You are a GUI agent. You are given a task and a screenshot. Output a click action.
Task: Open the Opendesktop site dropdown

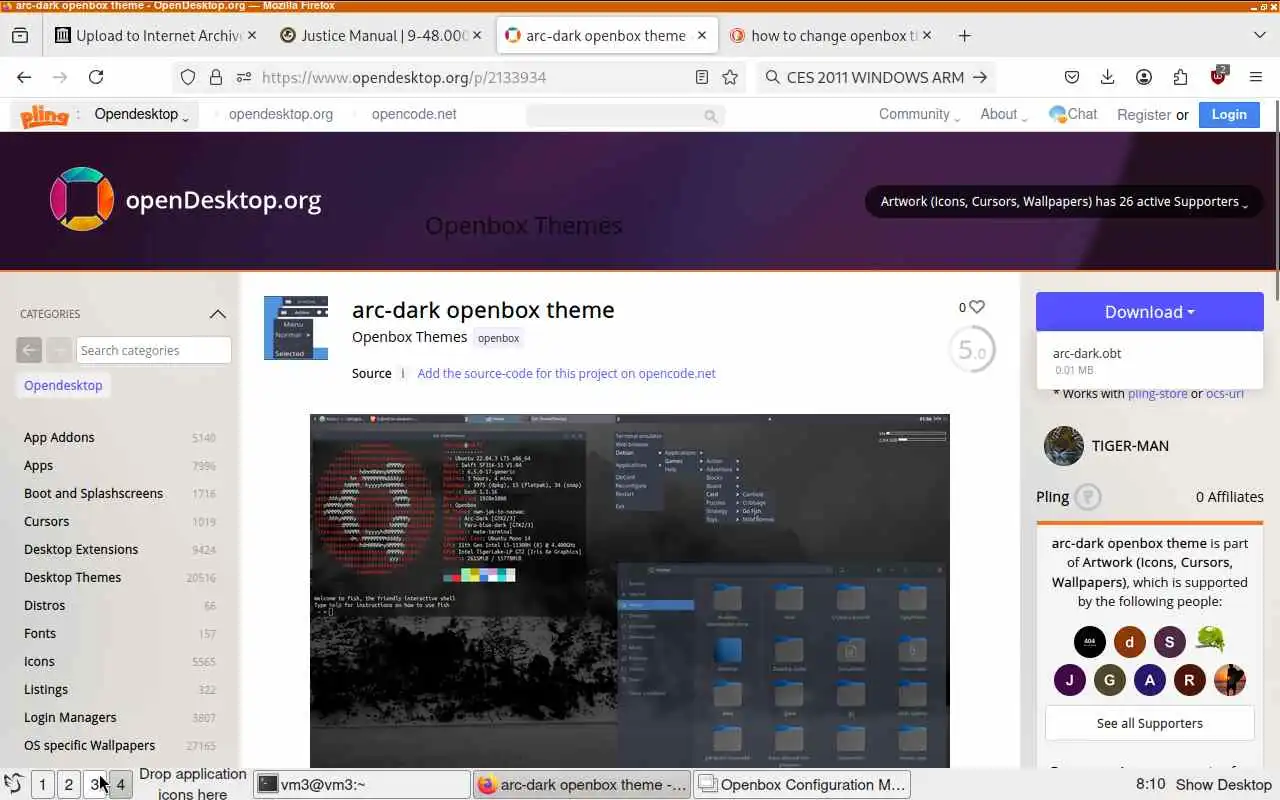141,114
